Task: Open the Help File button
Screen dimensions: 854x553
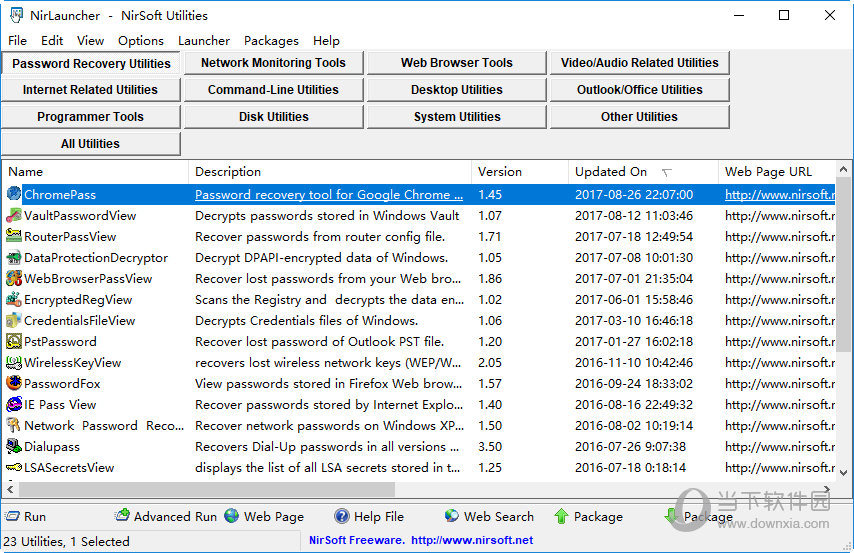Action: 369,516
